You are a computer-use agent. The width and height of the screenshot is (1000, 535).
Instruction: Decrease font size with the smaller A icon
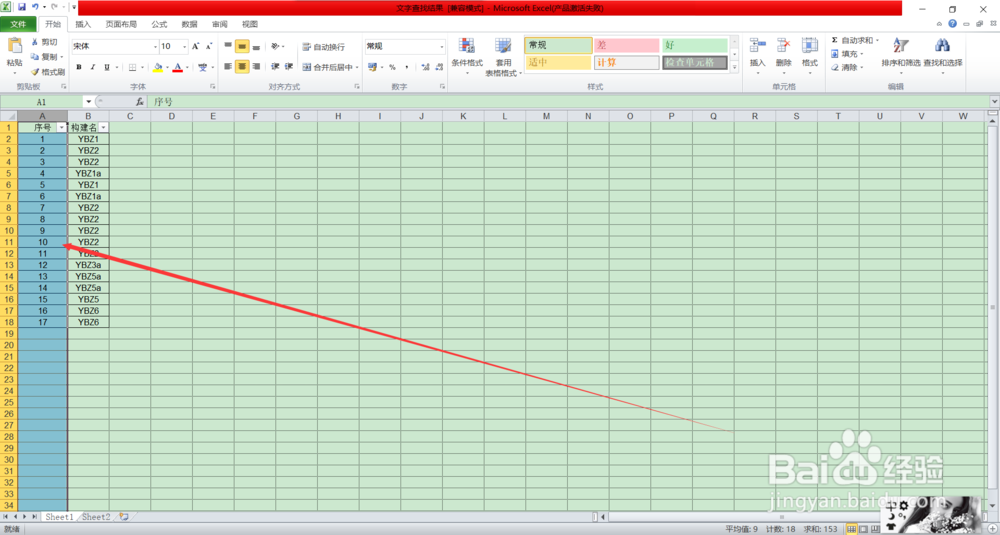(x=208, y=47)
